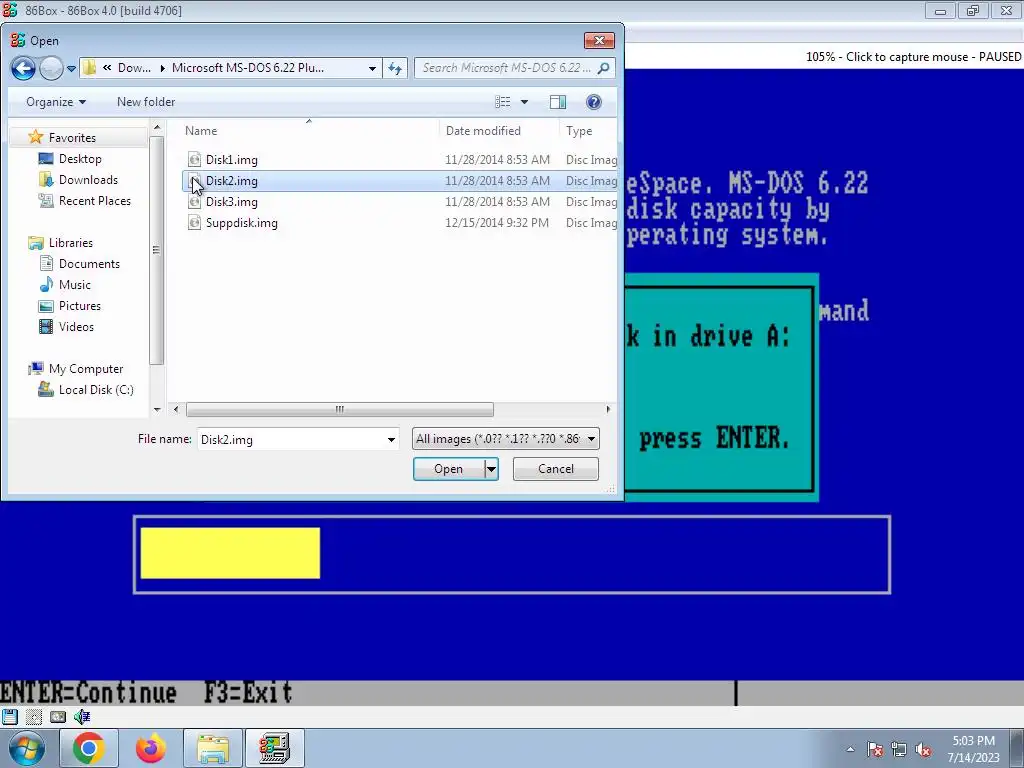Viewport: 1024px width, 768px height.
Task: Cancel the Open dialog
Action: coord(556,469)
